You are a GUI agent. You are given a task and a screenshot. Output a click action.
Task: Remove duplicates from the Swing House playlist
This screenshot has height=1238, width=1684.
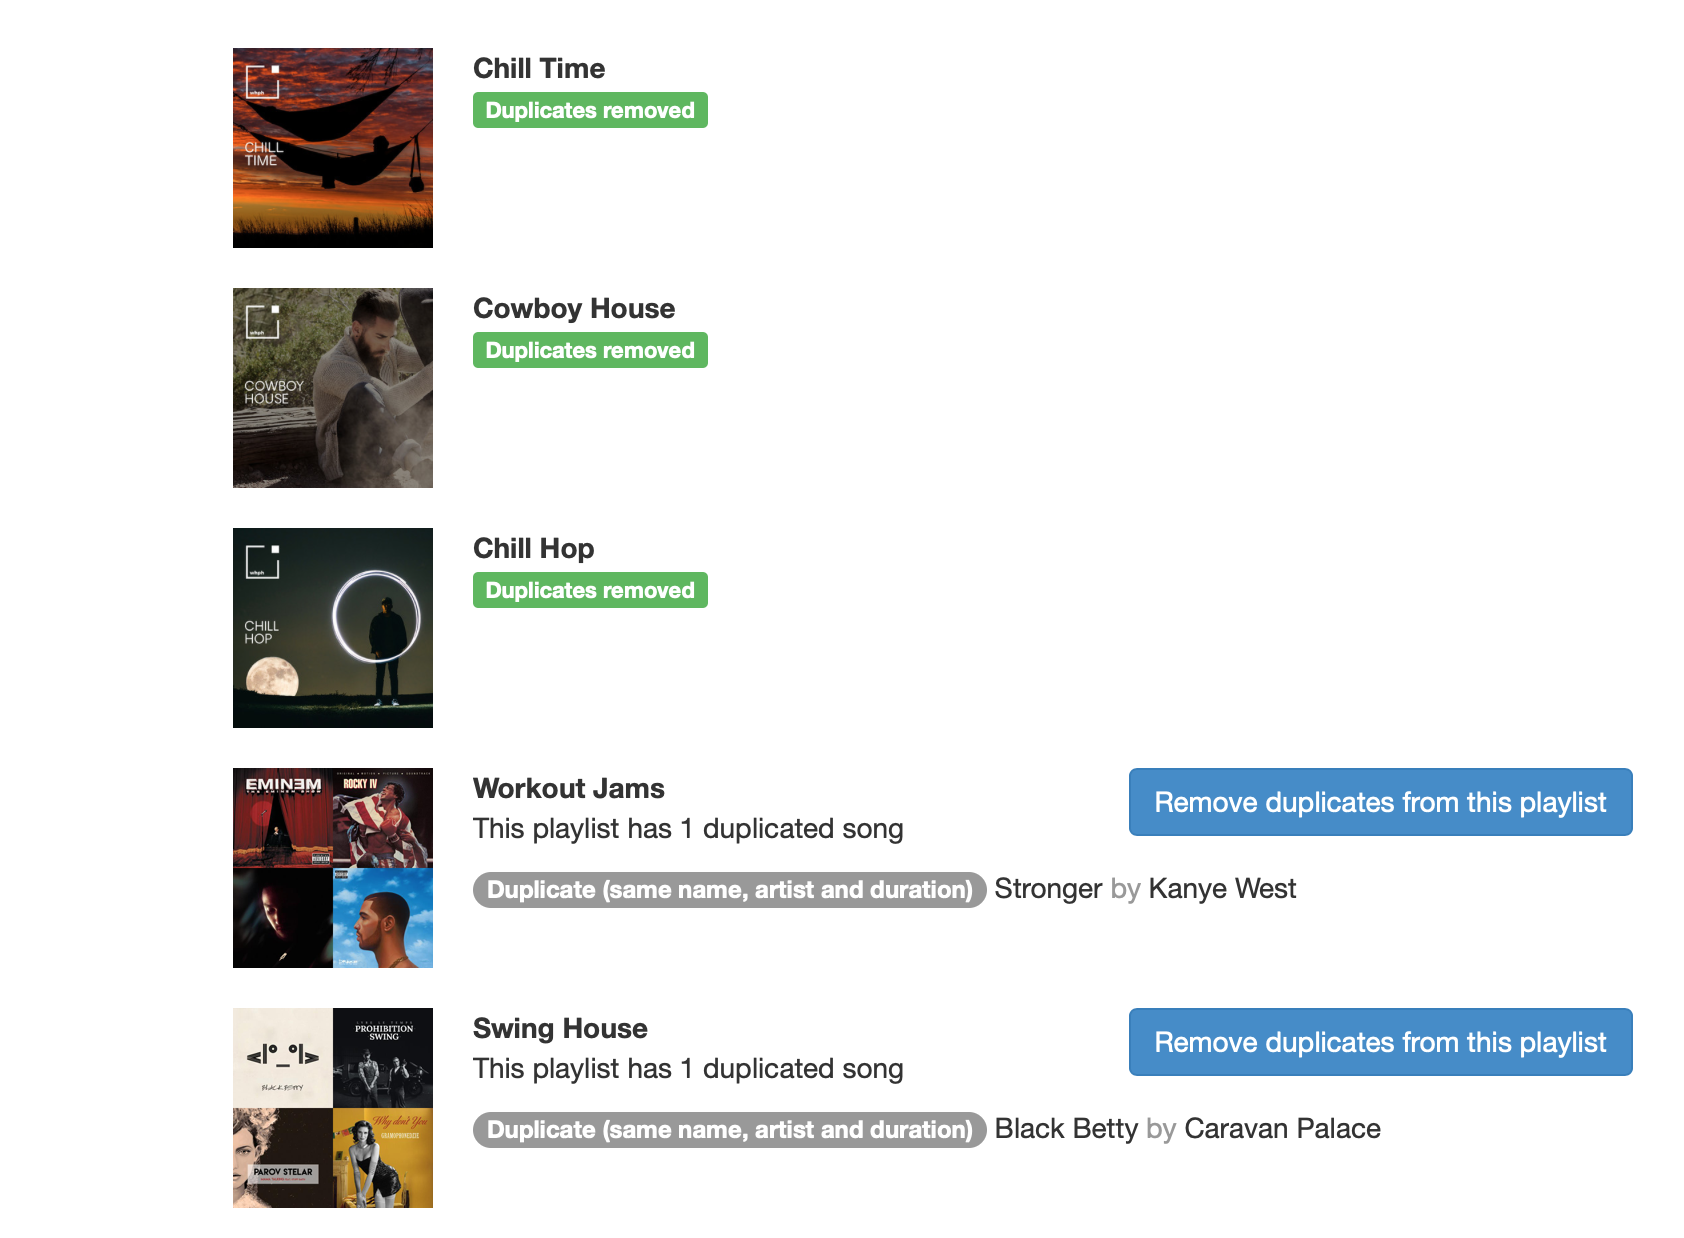1380,1042
